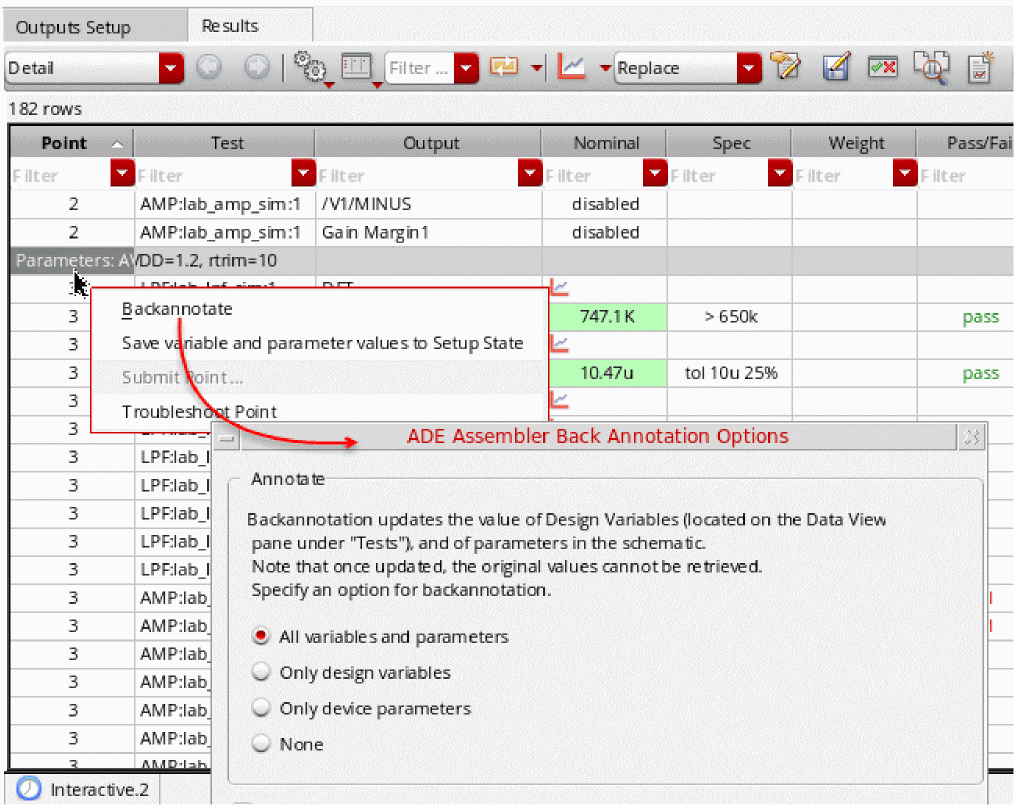Image resolution: width=1014 pixels, height=805 pixels.
Task: Click the orange refresh icon in toolbar
Action: 504,67
